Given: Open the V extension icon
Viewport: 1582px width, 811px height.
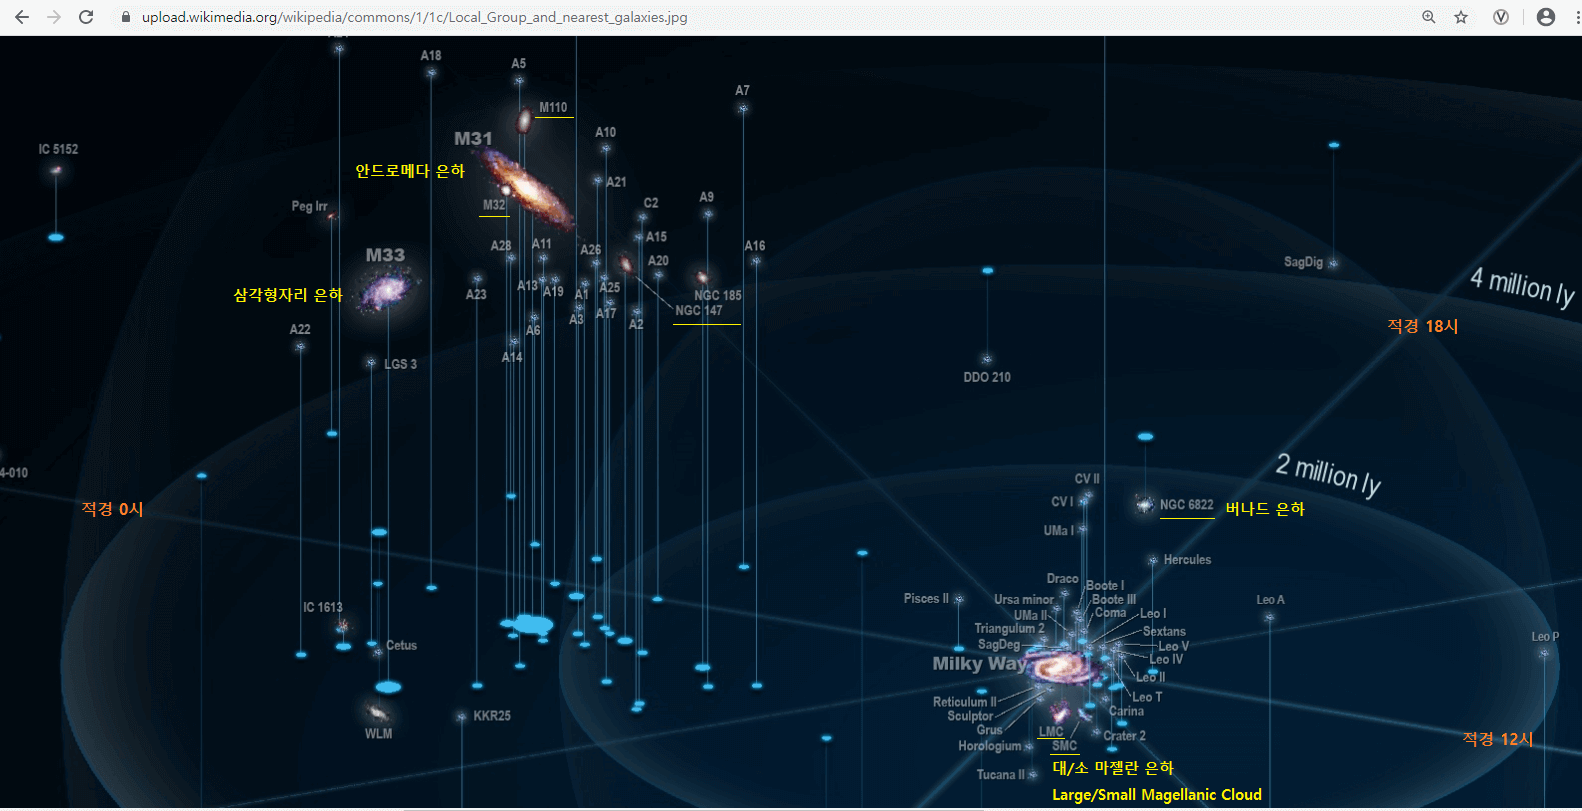Looking at the screenshot, I should pos(1501,17).
